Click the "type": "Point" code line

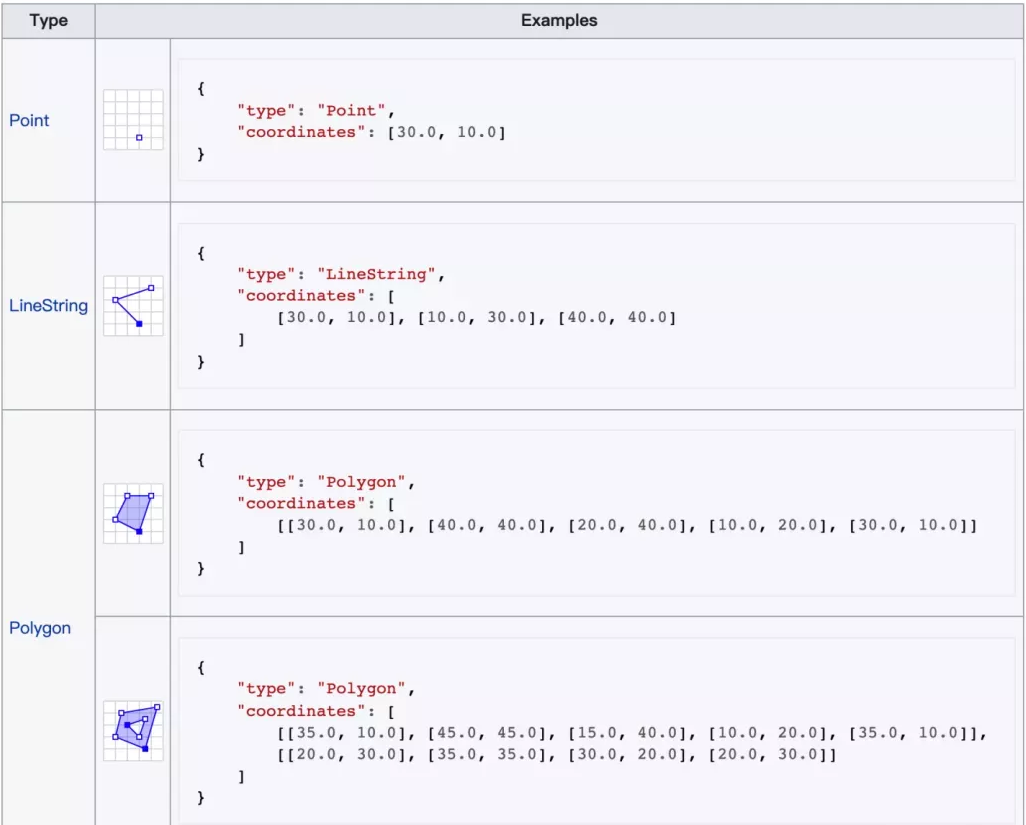(316, 111)
